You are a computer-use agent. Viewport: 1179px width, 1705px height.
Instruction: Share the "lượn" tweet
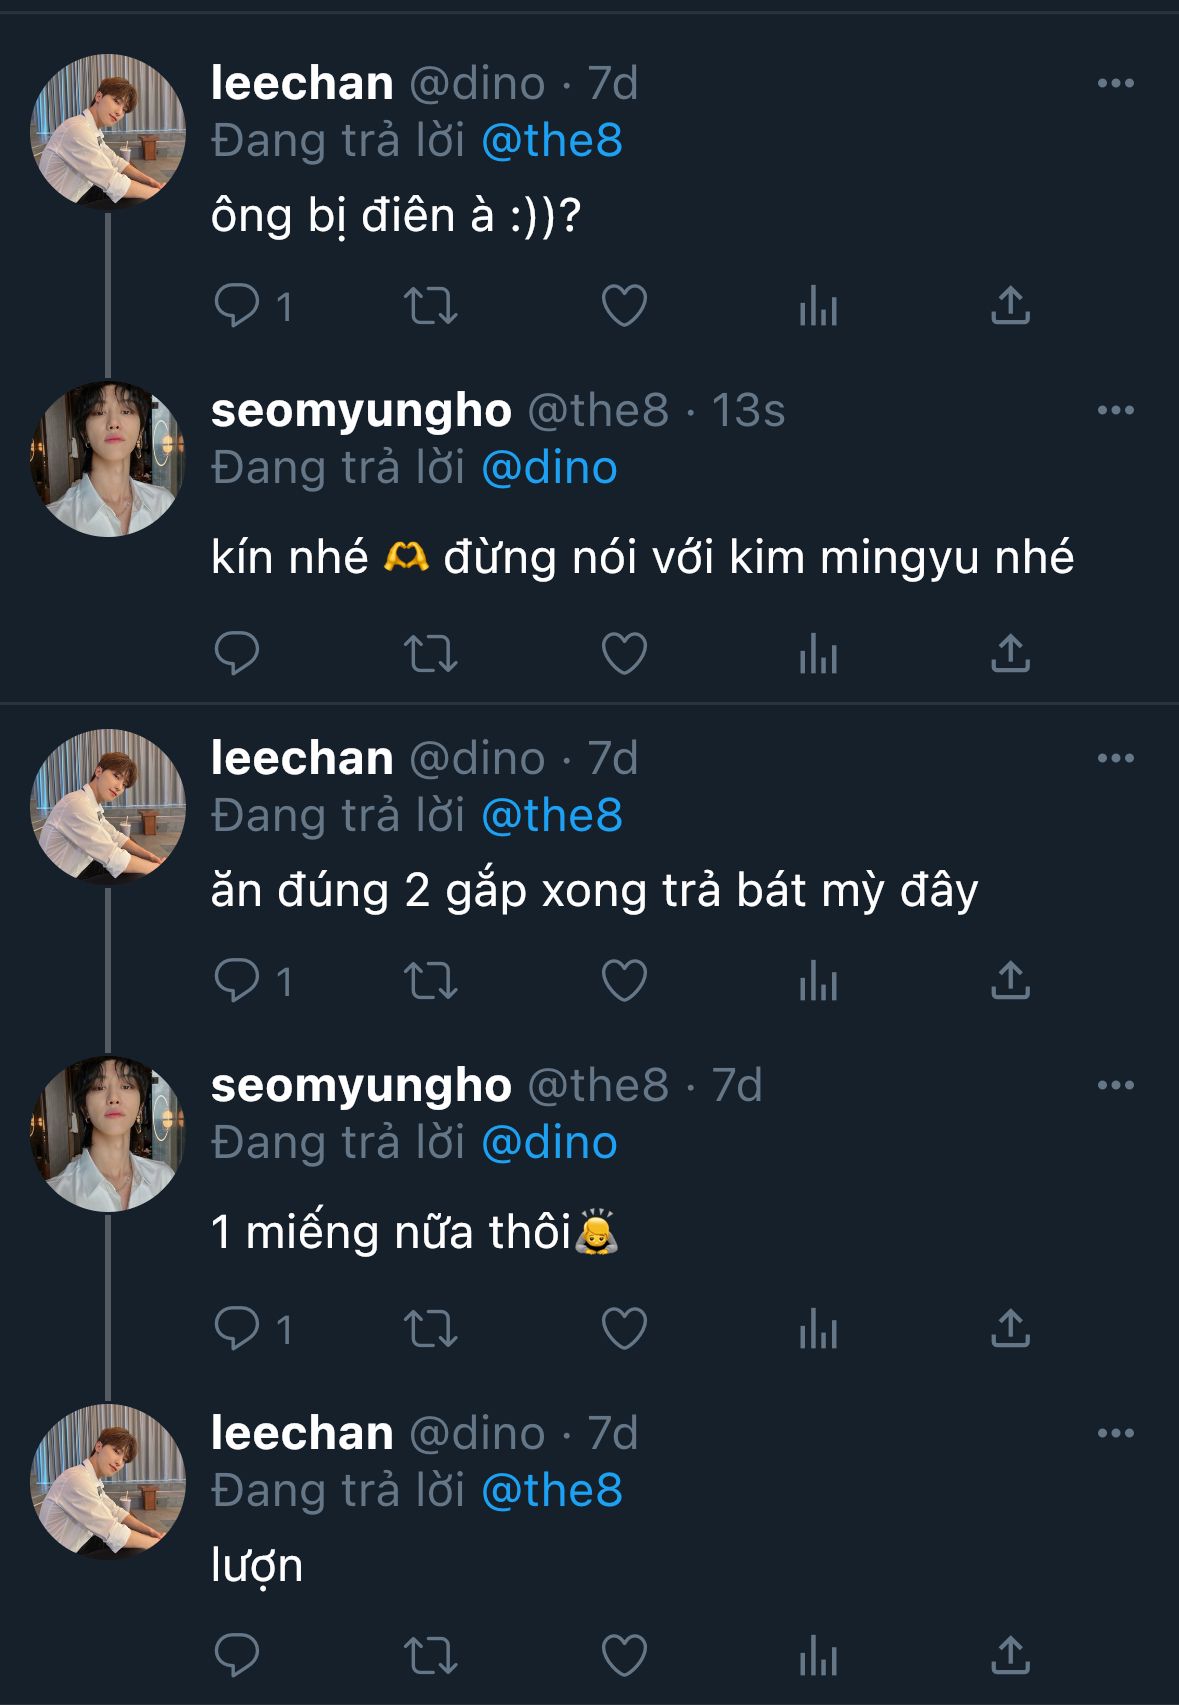[1010, 1655]
